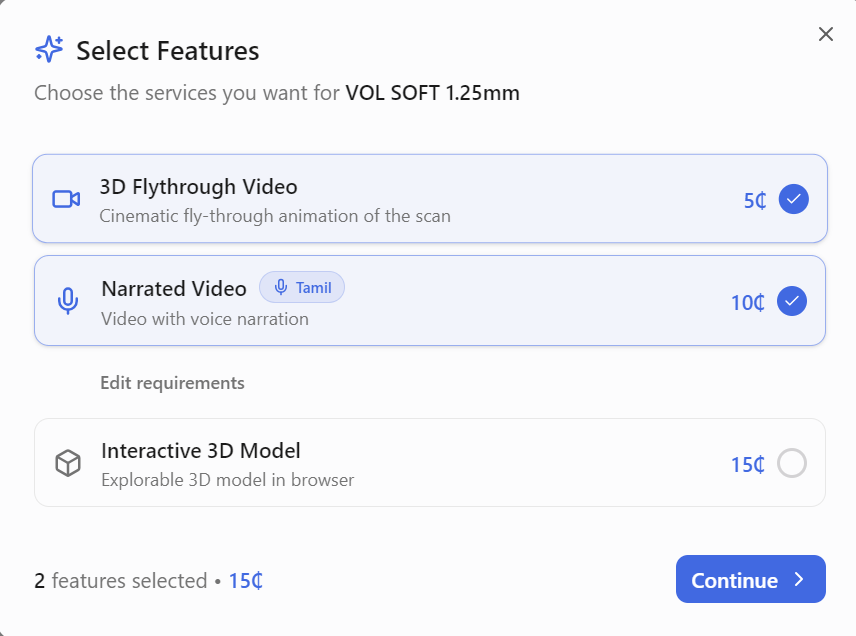856x636 pixels.
Task: Select the Narrated Video title text
Action: tap(174, 289)
